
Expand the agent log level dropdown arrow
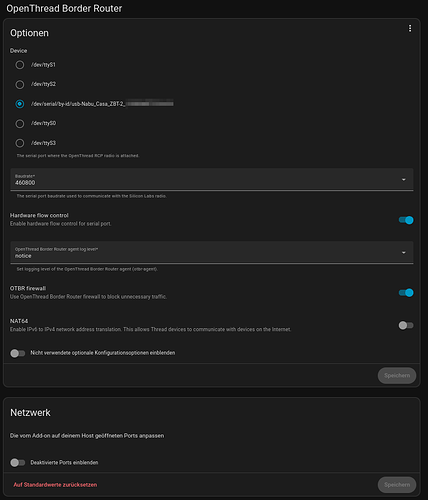coord(404,253)
